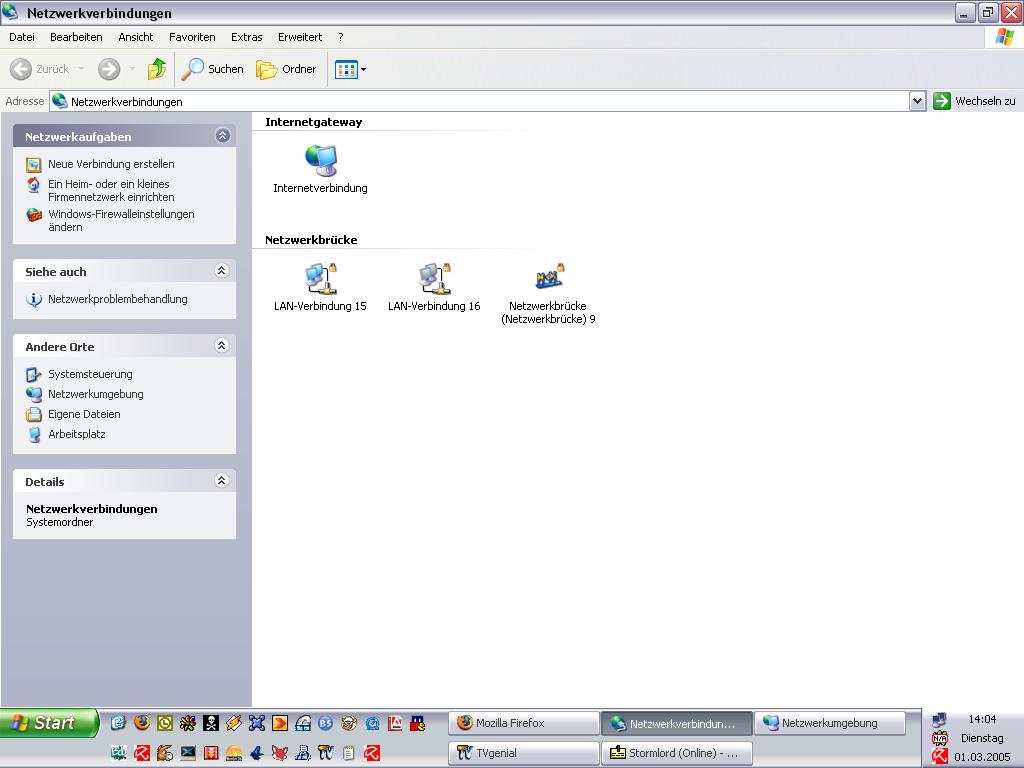Select the LAN-Verbindung 16 connection
The image size is (1024, 768).
click(x=434, y=287)
